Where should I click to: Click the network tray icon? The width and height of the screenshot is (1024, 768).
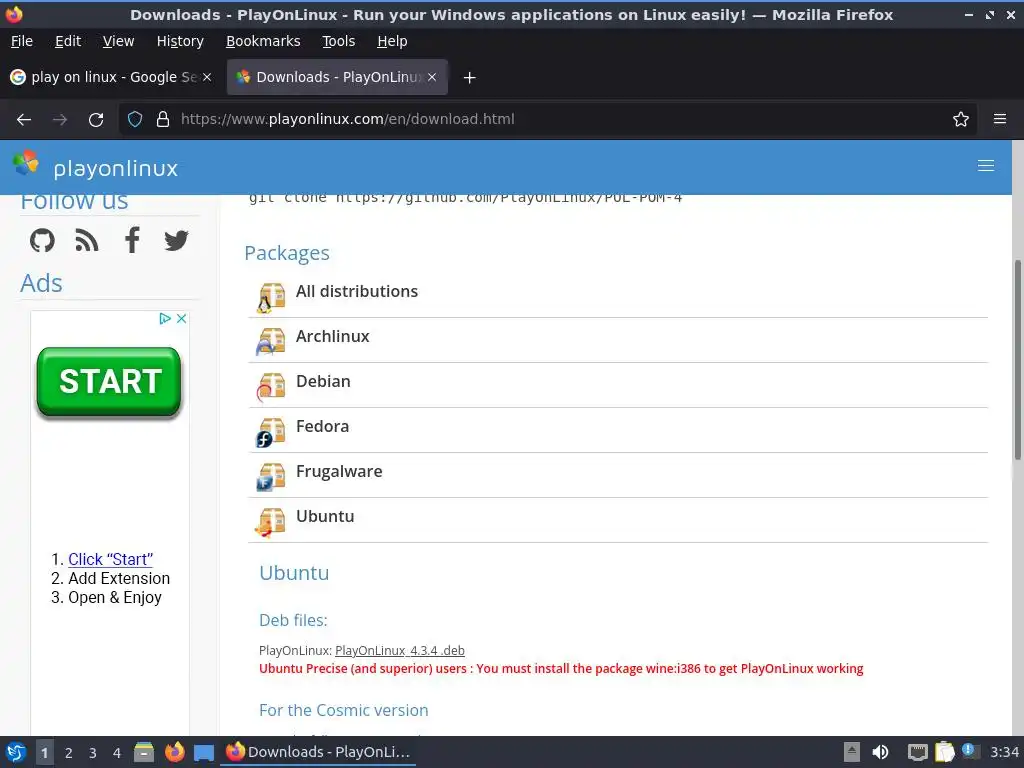[918, 752]
